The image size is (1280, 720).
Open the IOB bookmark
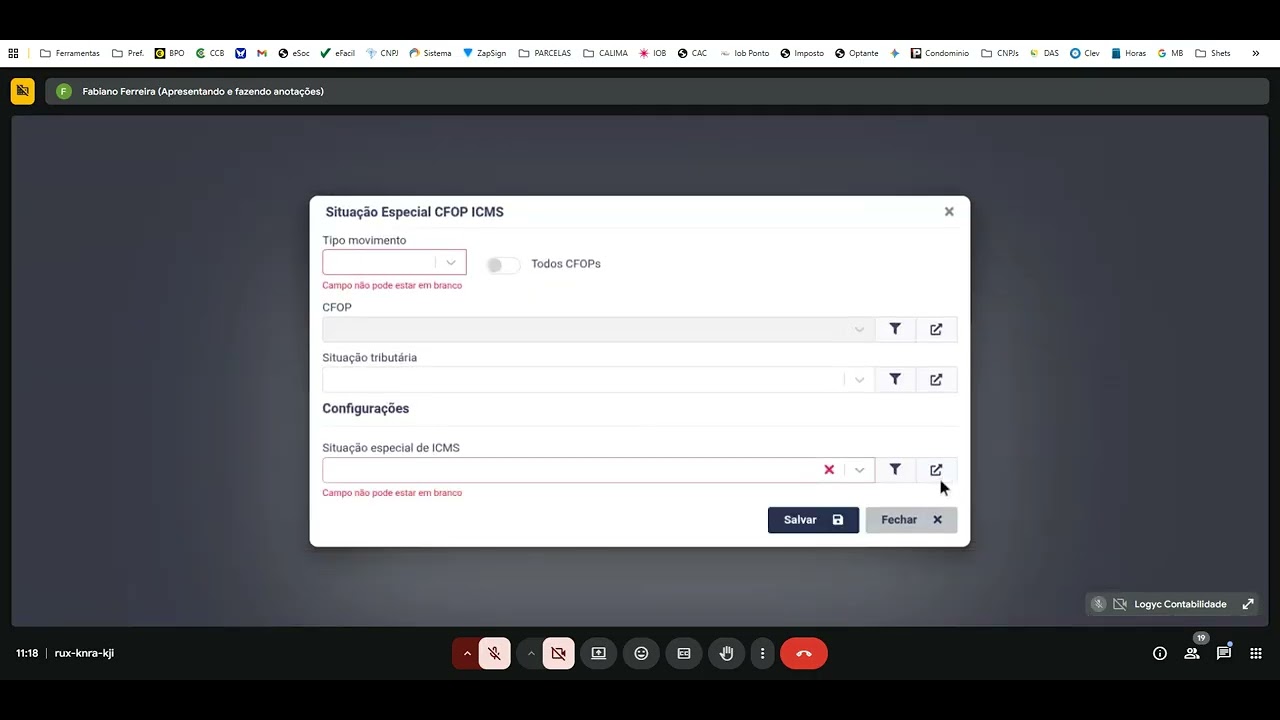(x=652, y=53)
